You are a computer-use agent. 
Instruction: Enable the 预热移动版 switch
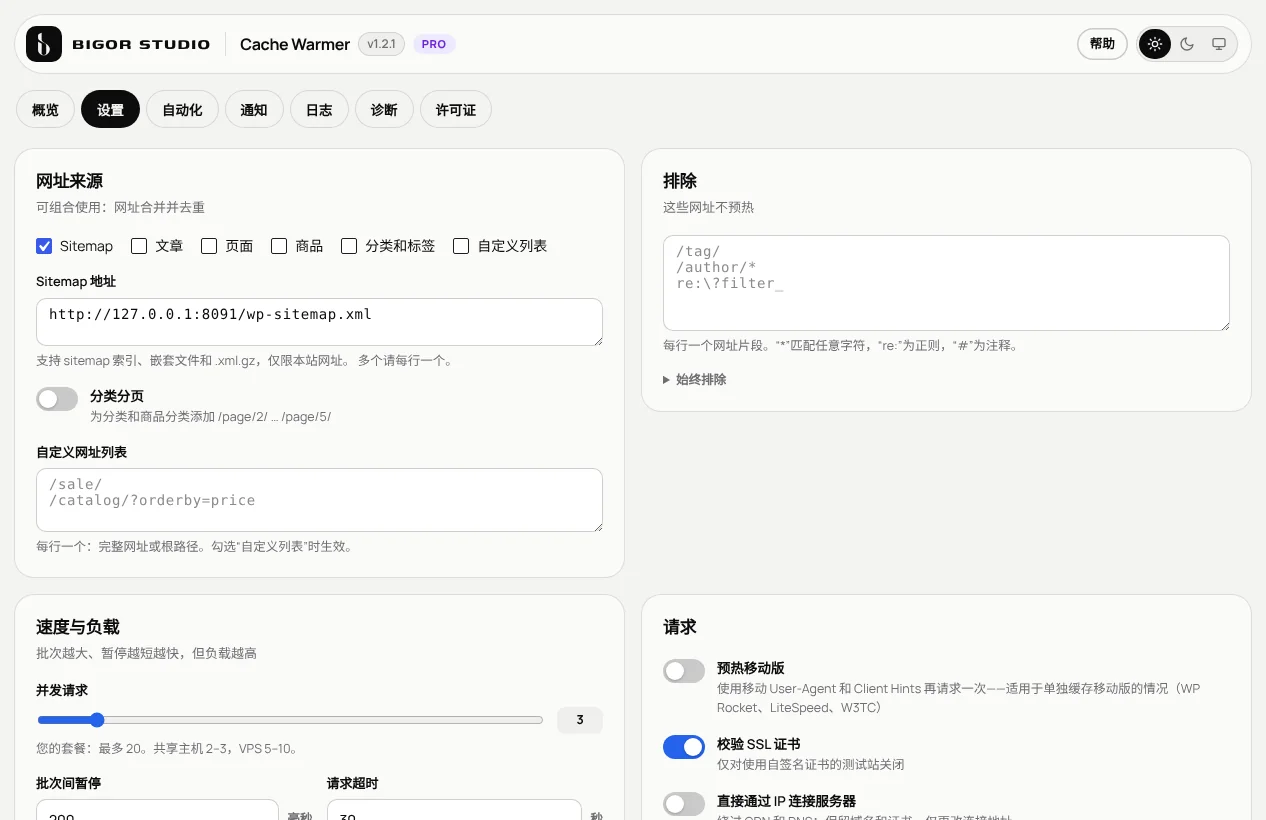coord(684,671)
